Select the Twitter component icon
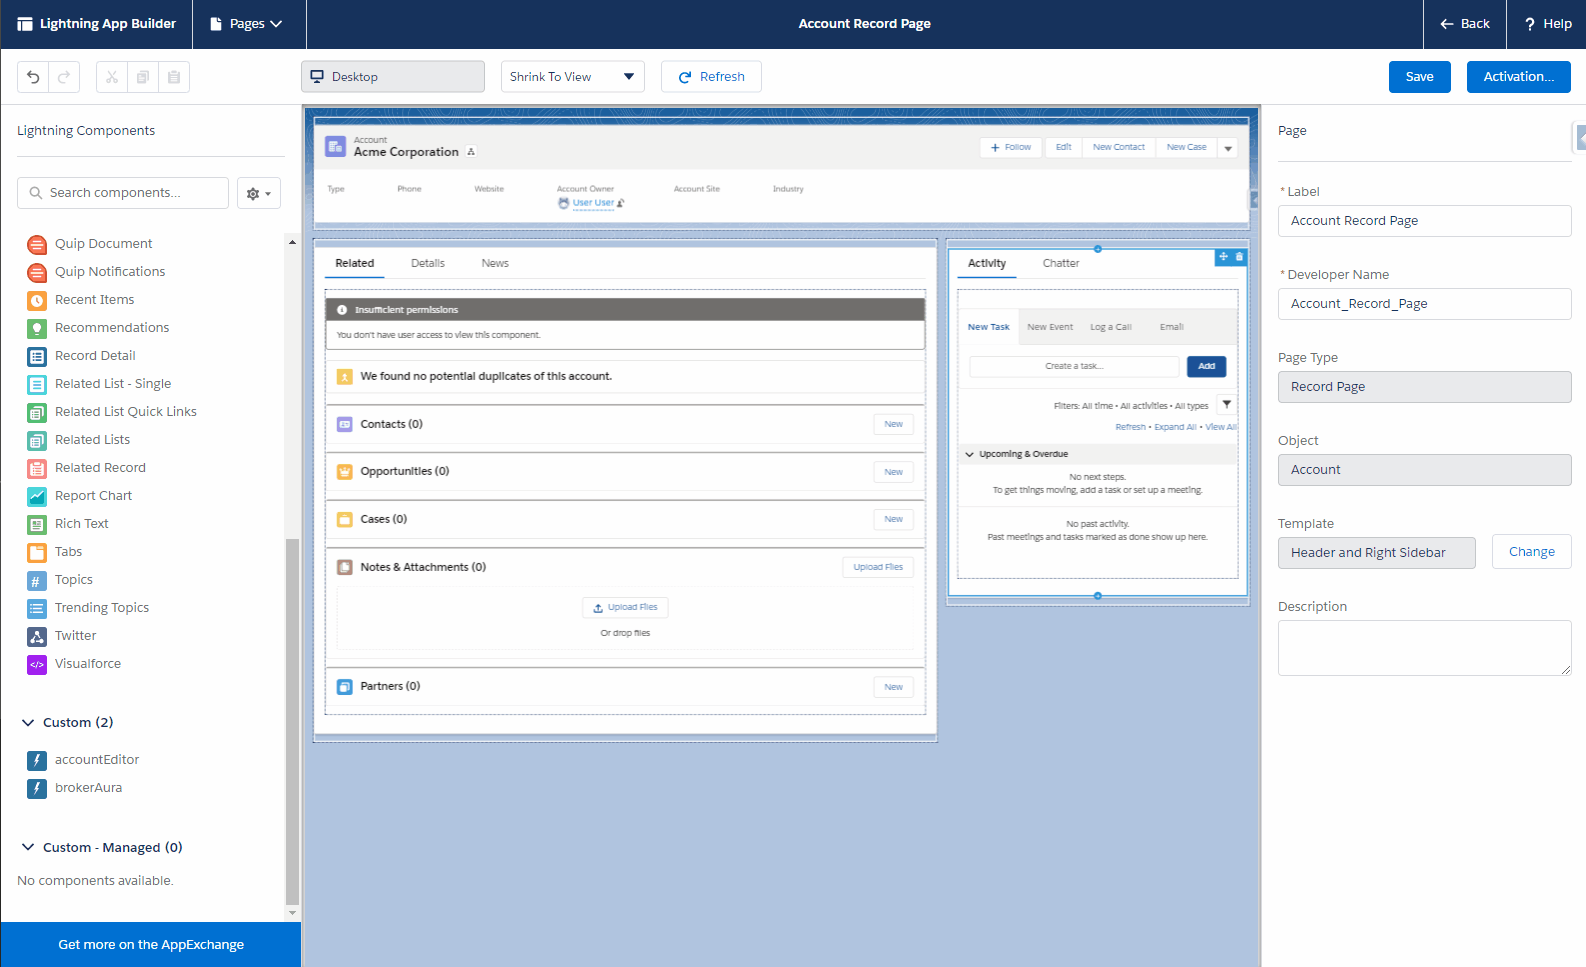The image size is (1586, 967). [37, 636]
